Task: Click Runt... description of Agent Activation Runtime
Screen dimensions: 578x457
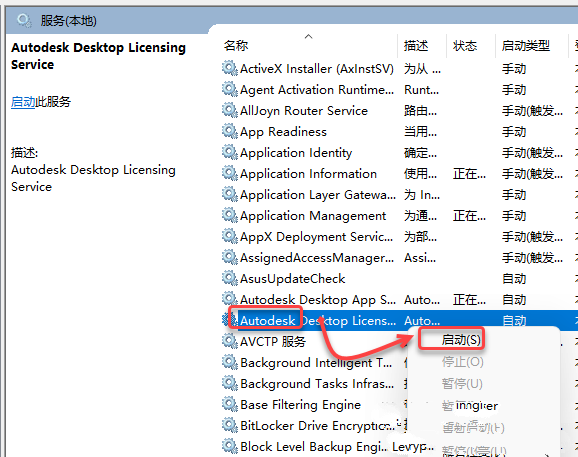Action: coord(421,90)
